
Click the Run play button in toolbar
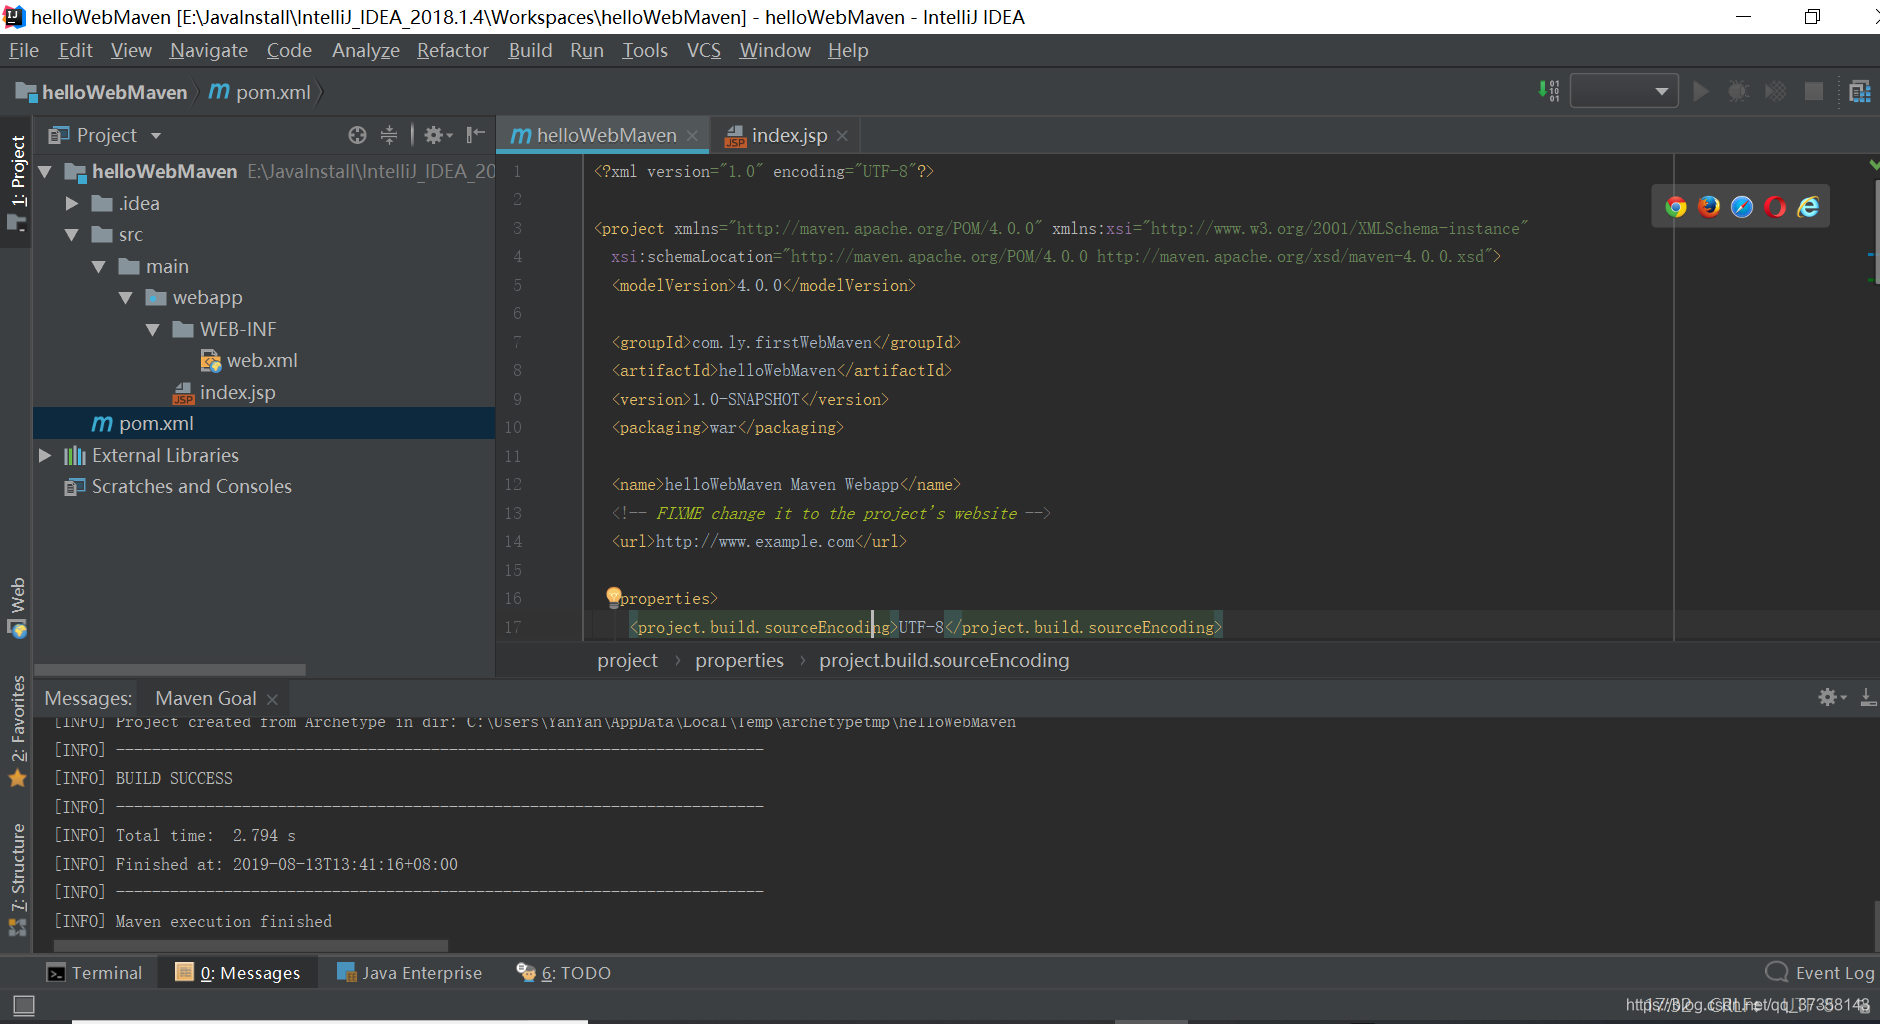1700,92
